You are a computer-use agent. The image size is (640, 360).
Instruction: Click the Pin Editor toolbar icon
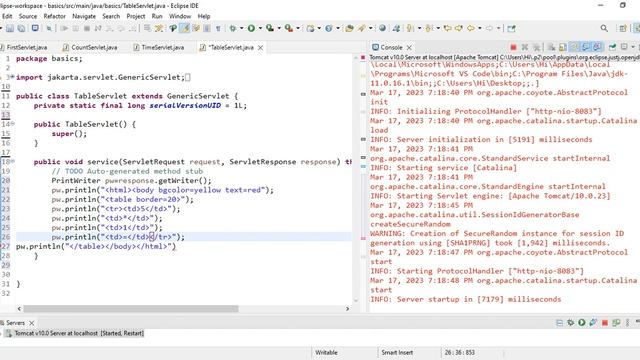pyautogui.click(x=511, y=28)
